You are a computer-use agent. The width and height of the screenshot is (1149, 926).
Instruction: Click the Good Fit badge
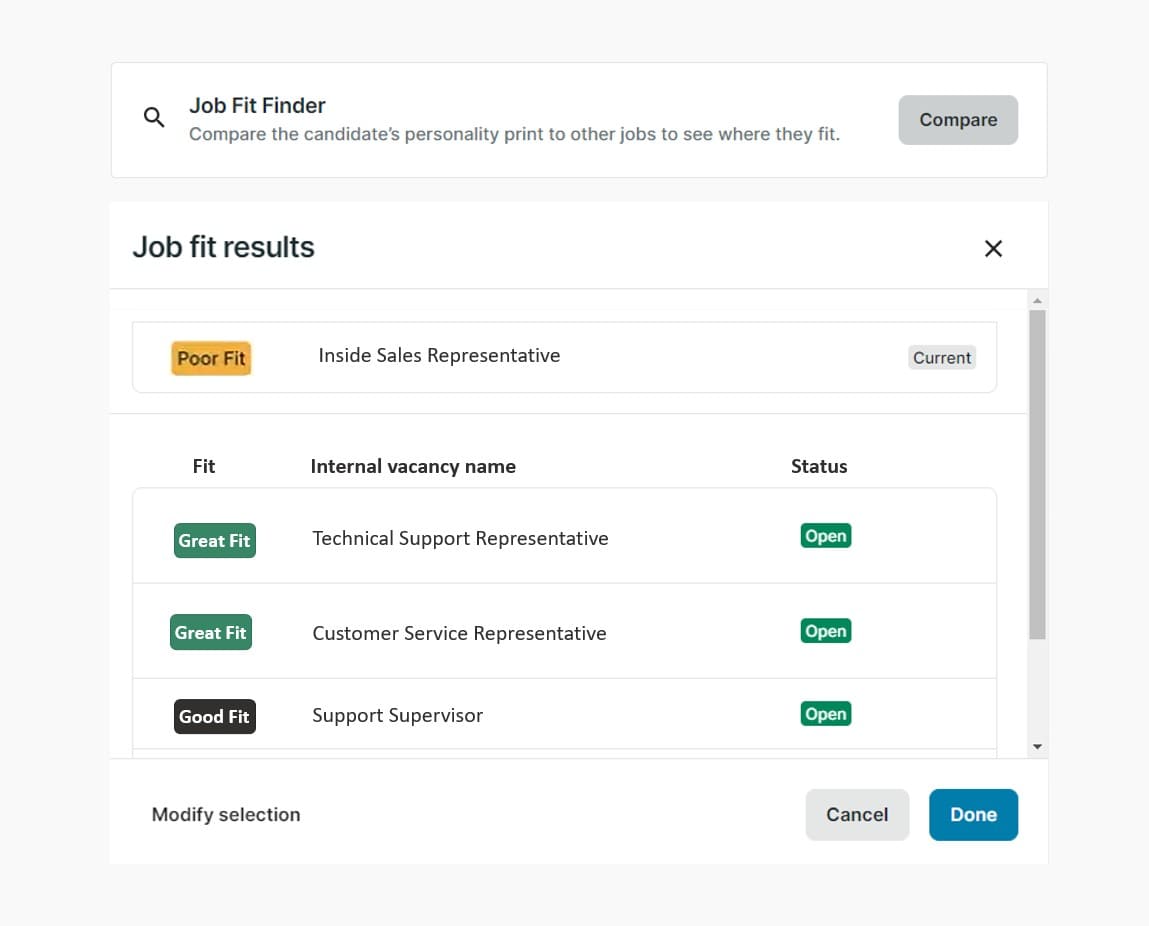pos(214,716)
